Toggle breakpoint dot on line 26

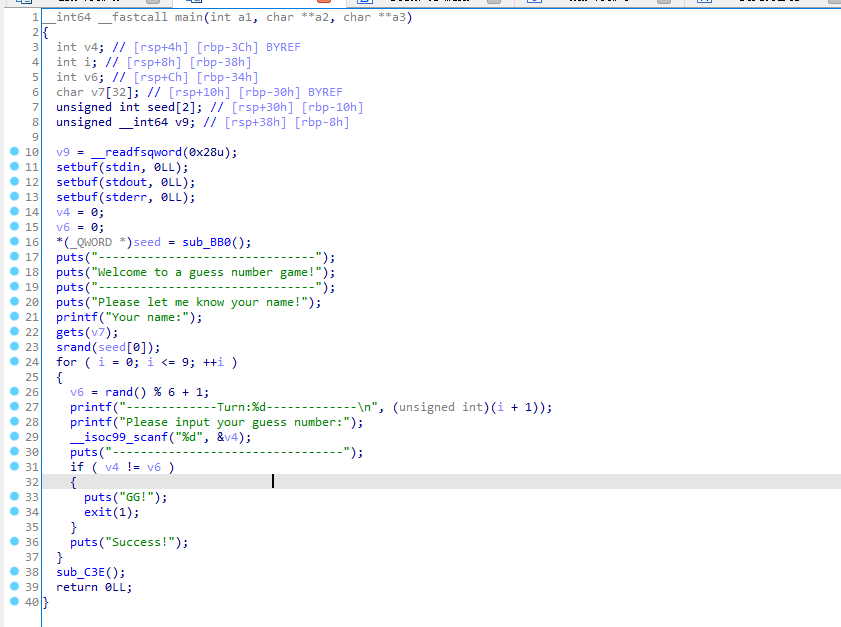(x=14, y=392)
